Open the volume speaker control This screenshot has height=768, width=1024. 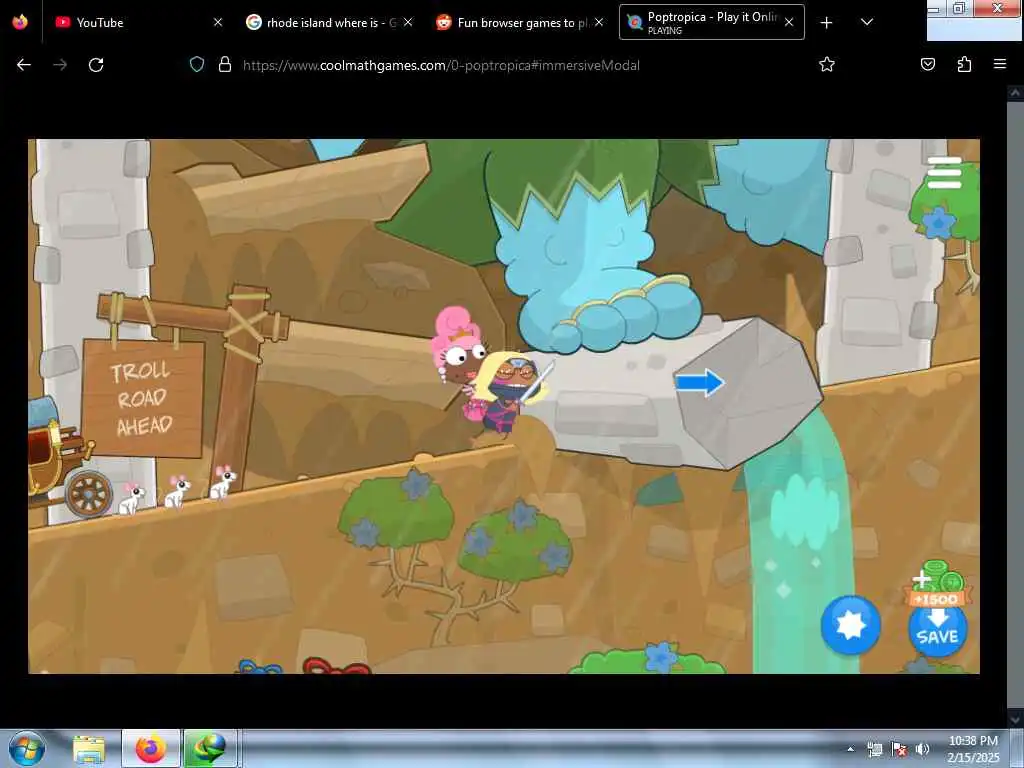tap(922, 750)
